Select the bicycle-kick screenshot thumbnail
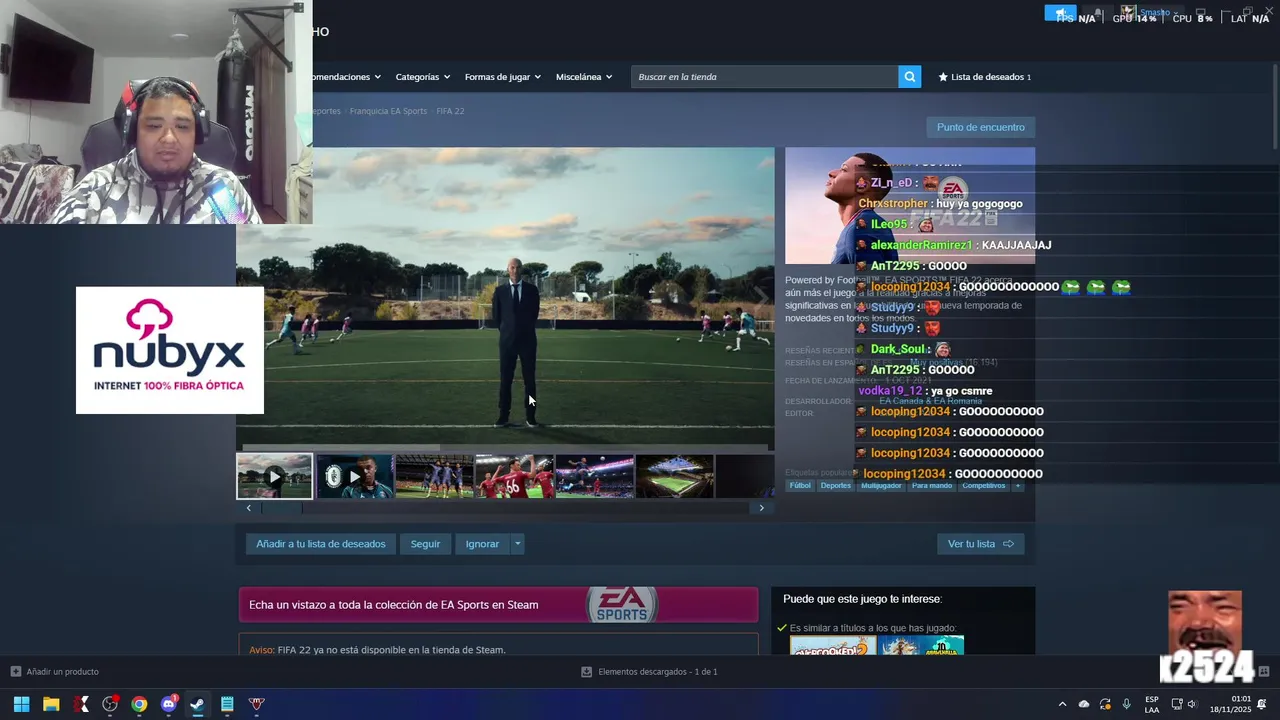This screenshot has width=1280, height=720. coord(594,476)
